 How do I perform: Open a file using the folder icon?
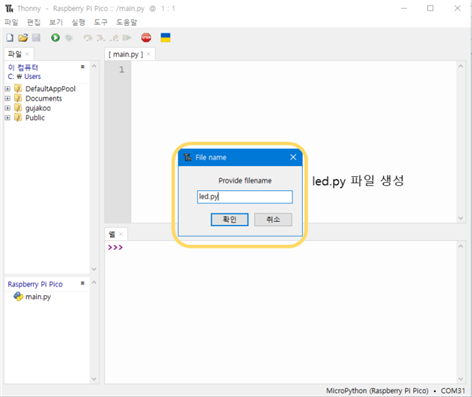(23, 38)
